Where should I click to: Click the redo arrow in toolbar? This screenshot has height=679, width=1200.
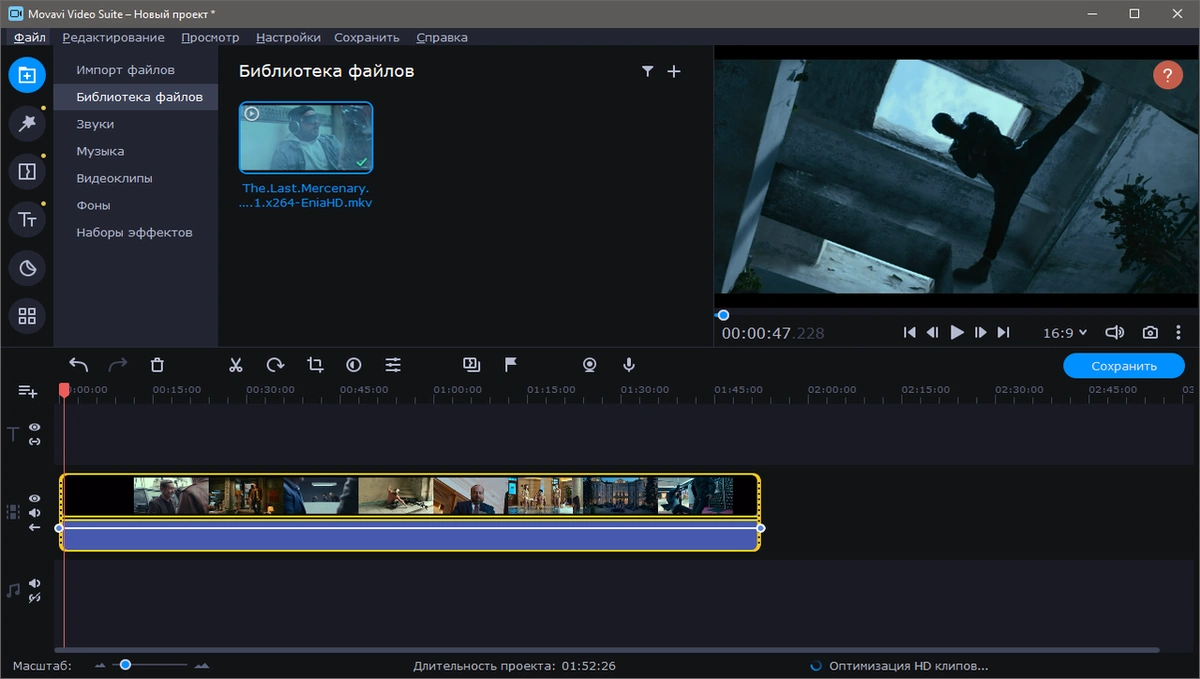[118, 365]
